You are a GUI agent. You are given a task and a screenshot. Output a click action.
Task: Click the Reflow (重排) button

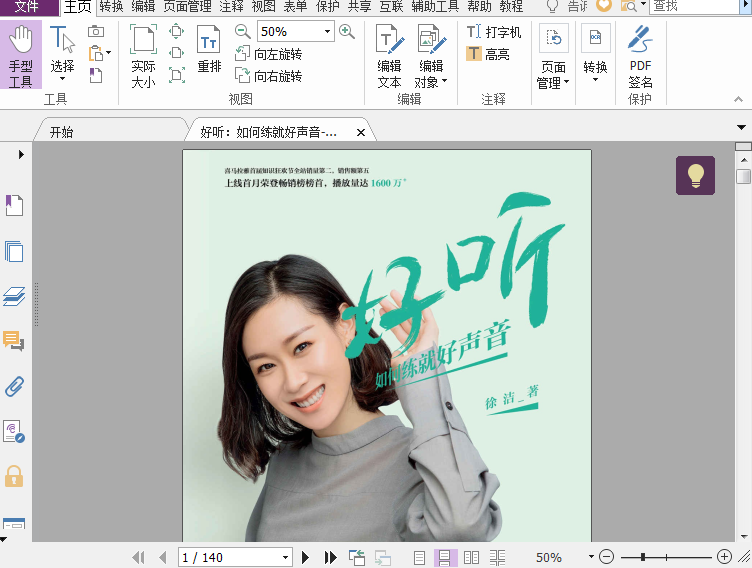click(x=209, y=49)
